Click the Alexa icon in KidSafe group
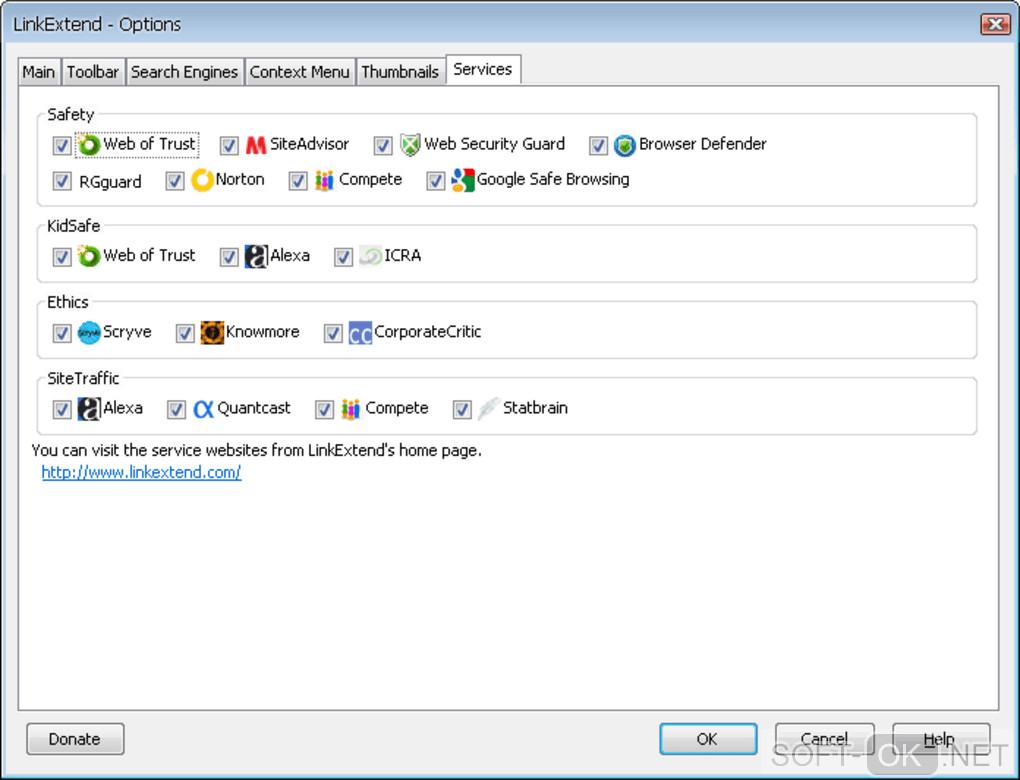Screen dimensions: 1020x780 pyautogui.click(x=256, y=256)
